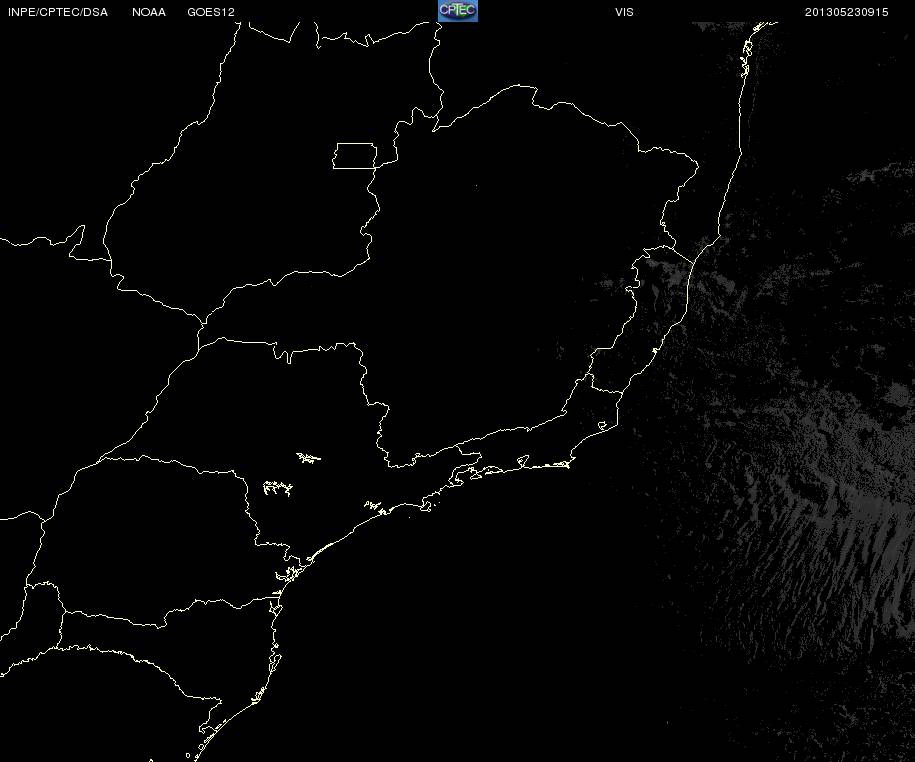This screenshot has width=915, height=762.
Task: Click the timestamp 201305230915
Action: pyautogui.click(x=846, y=12)
